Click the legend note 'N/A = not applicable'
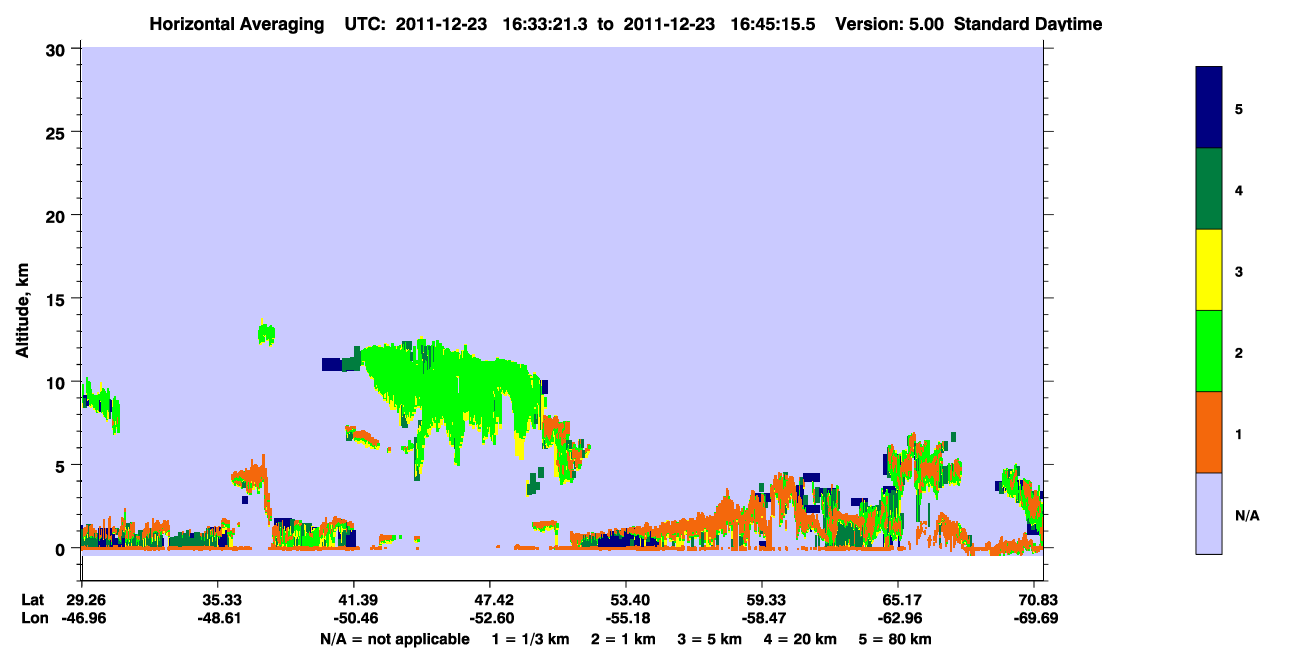The height and width of the screenshot is (667, 1300). (x=394, y=639)
